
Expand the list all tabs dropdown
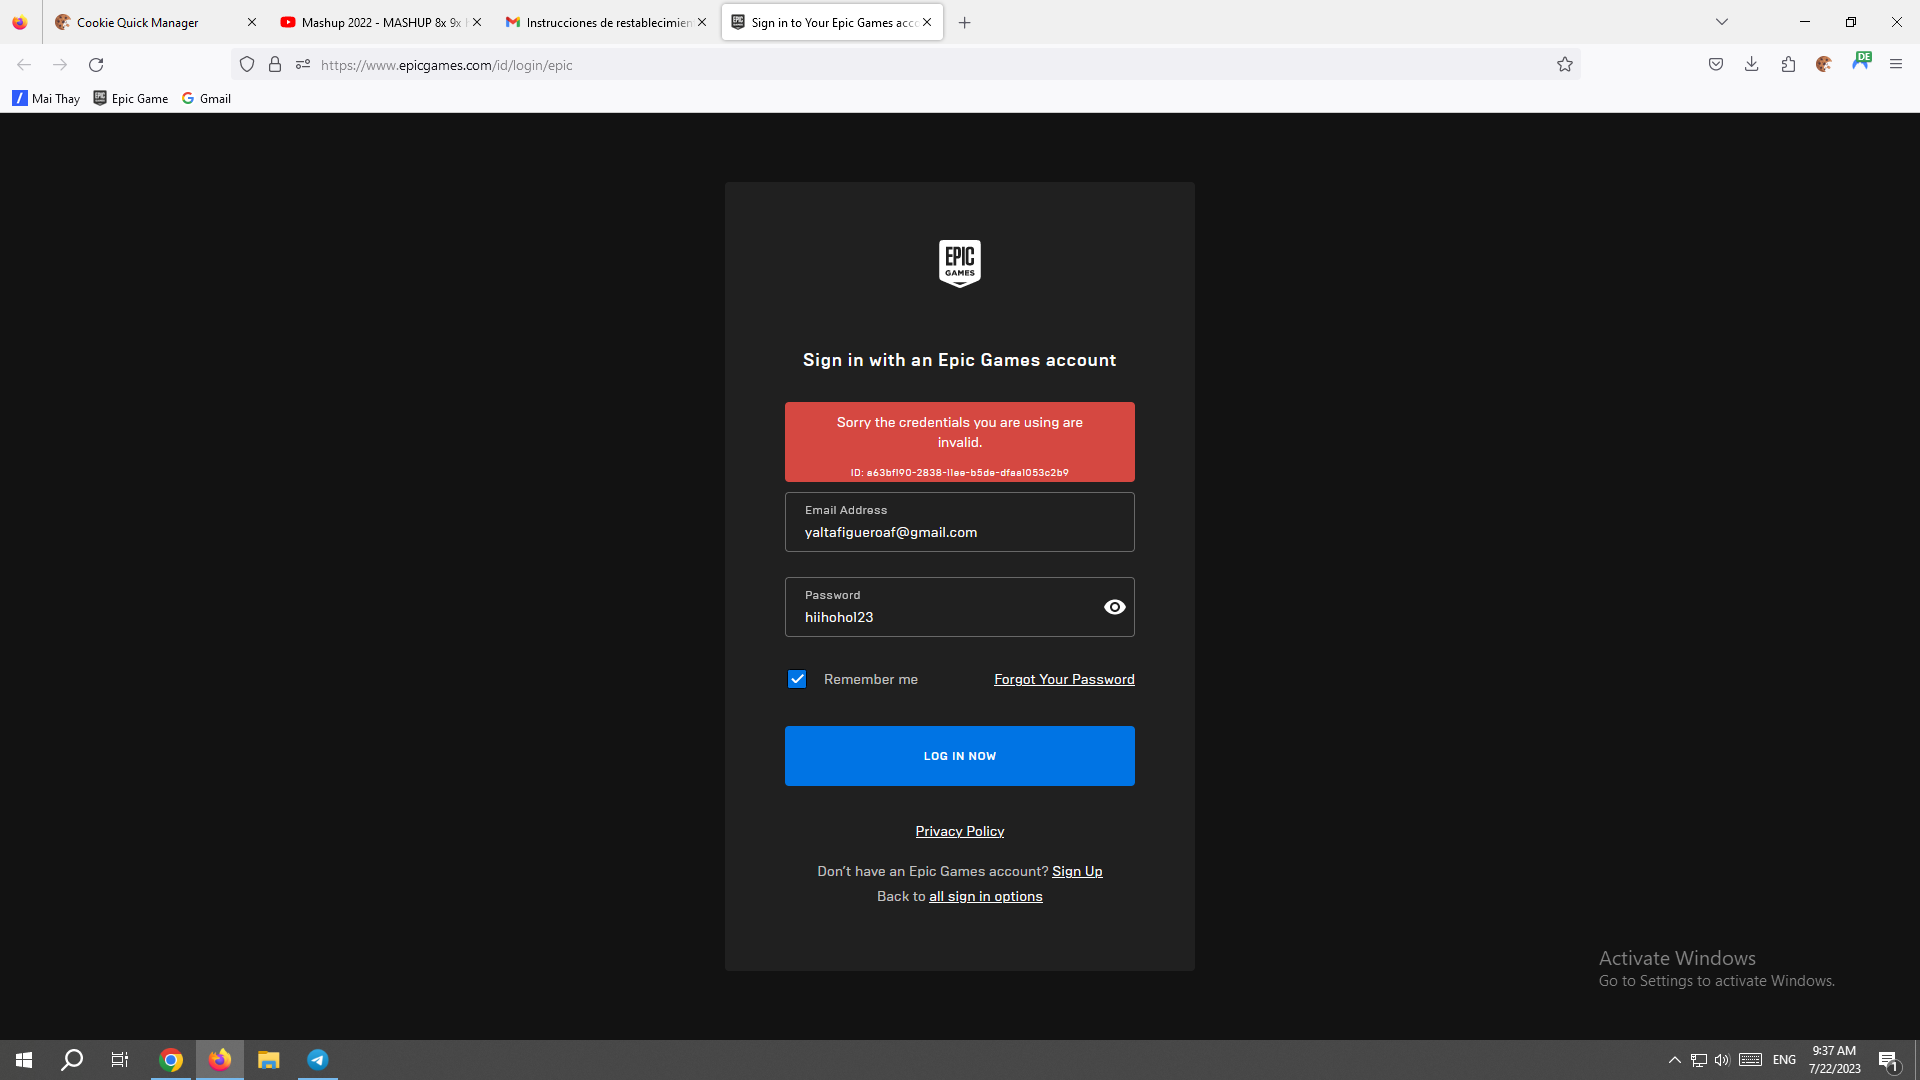(1722, 22)
